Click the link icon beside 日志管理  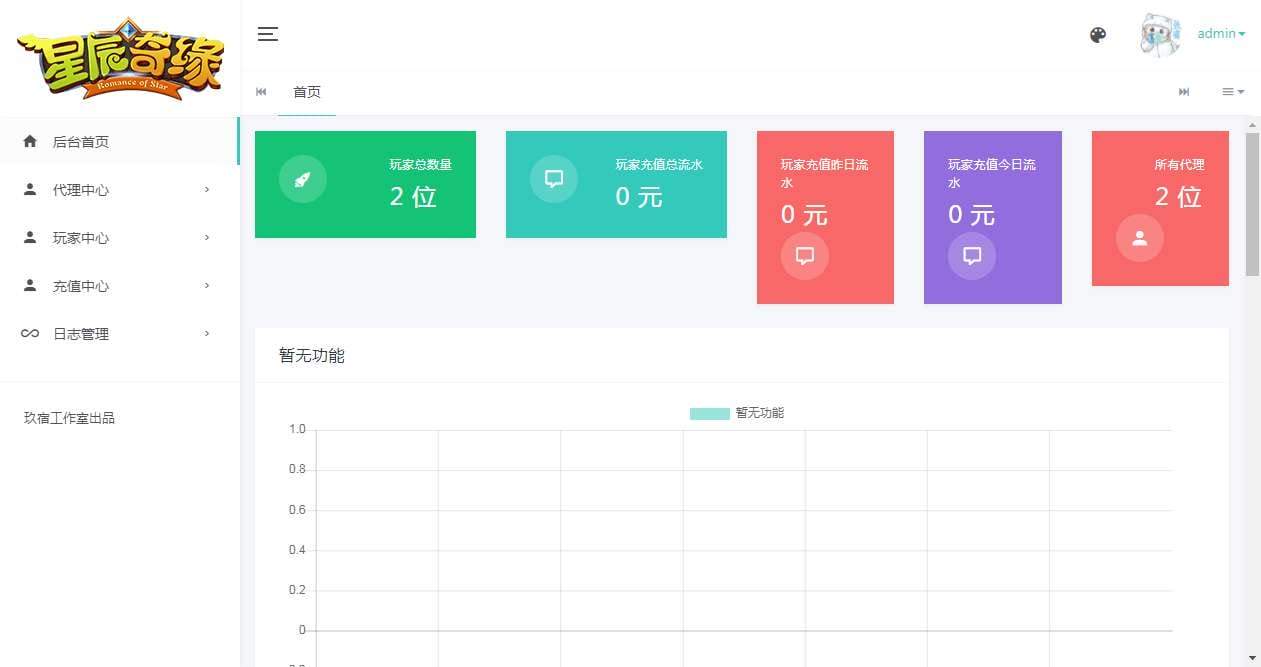click(30, 333)
